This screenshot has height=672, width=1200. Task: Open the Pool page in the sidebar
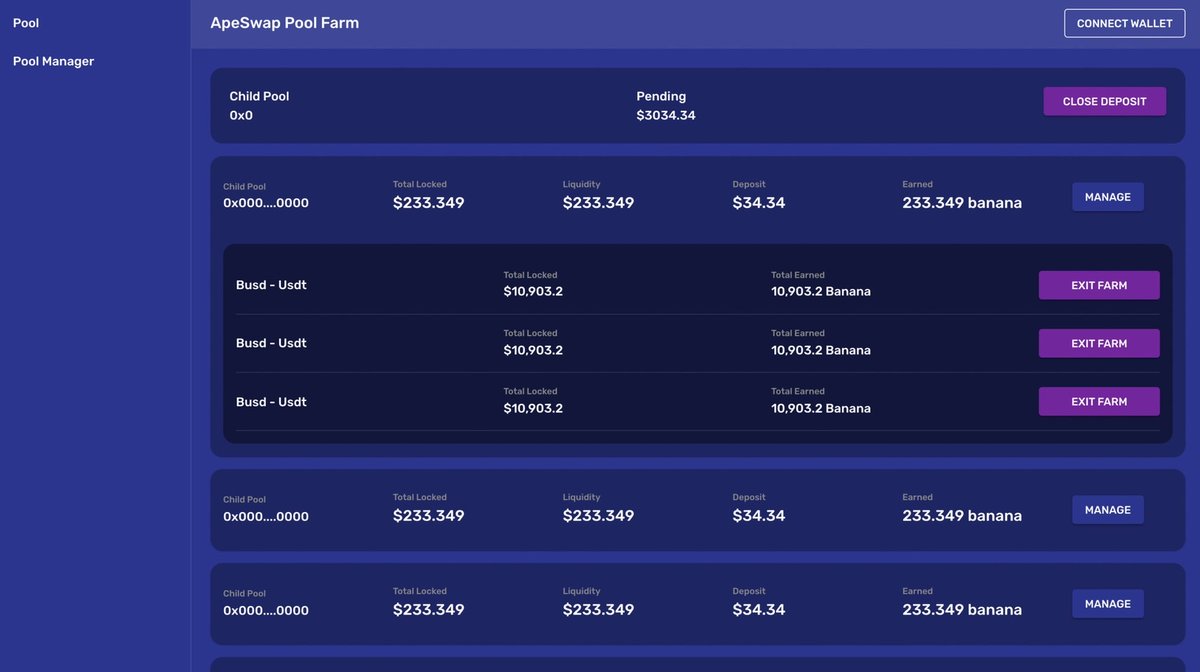[x=26, y=23]
